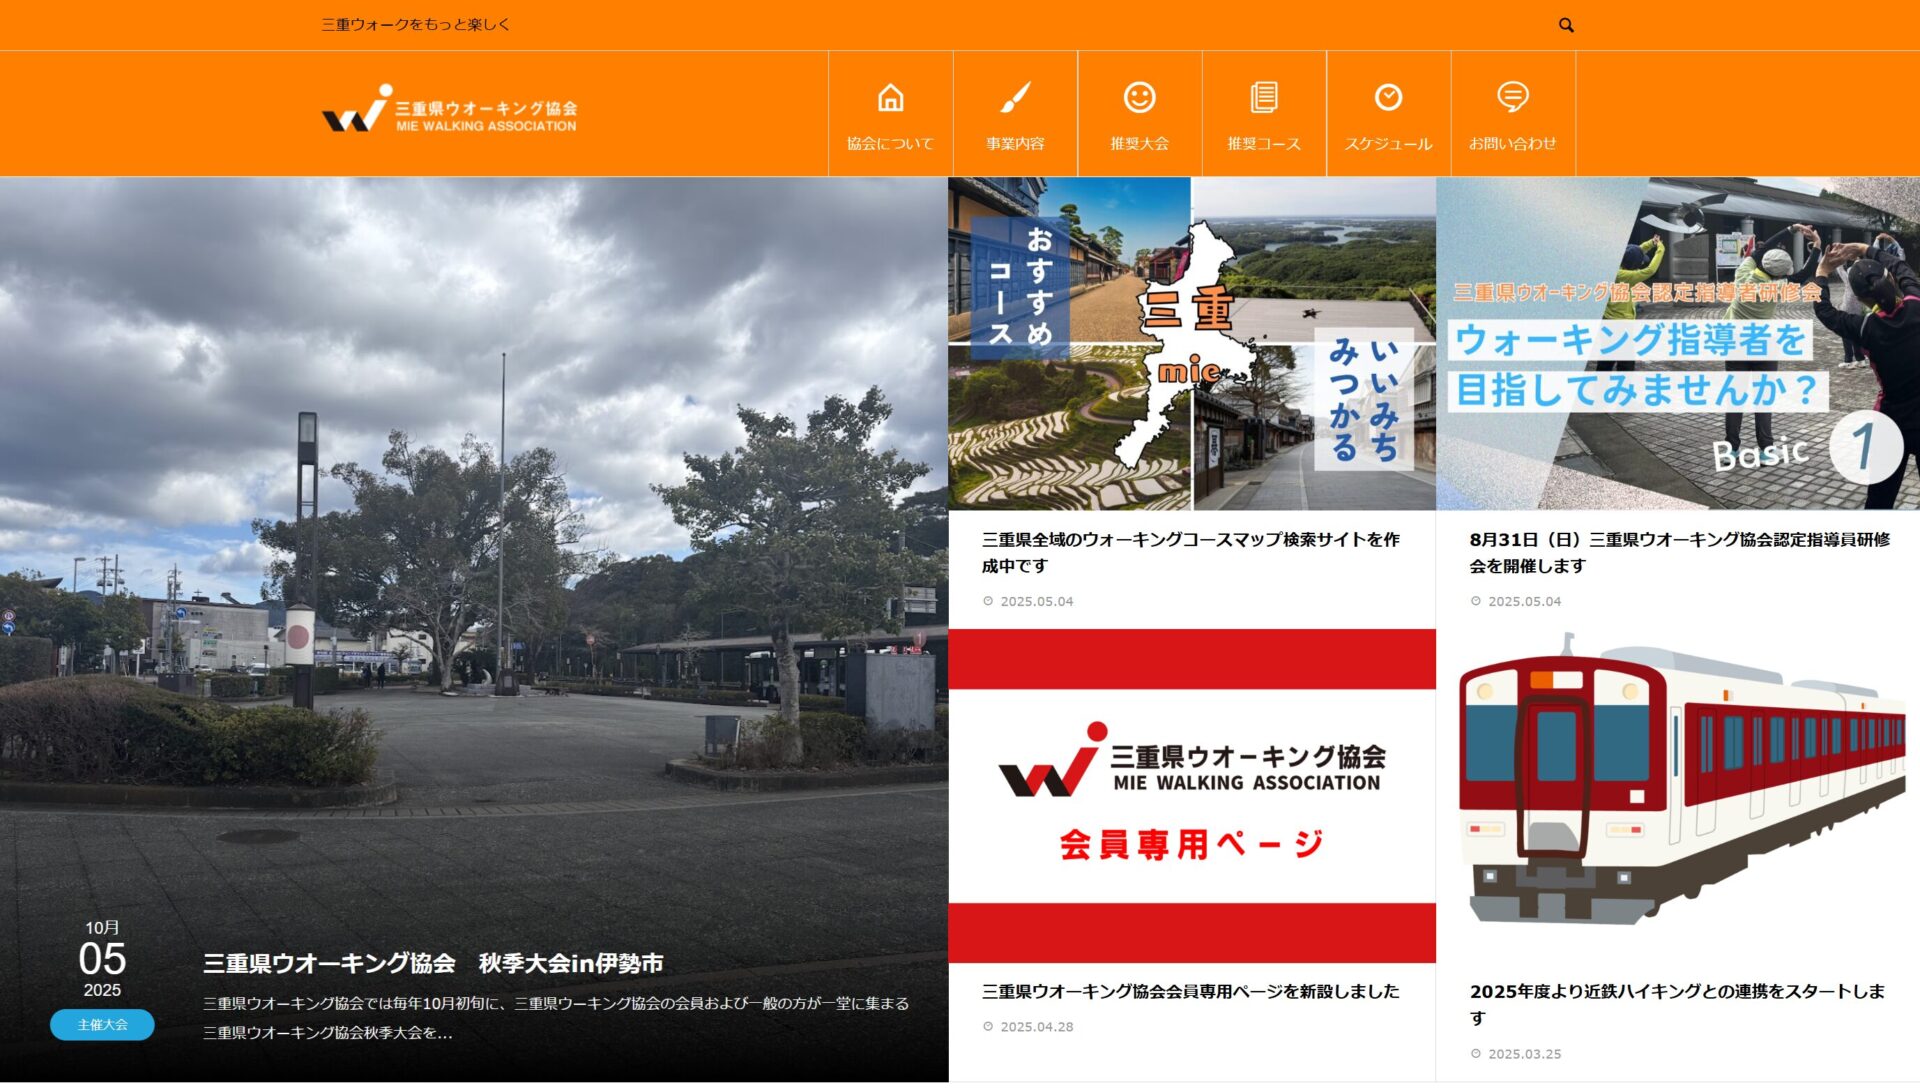Click the home icon above 協会について

(890, 98)
